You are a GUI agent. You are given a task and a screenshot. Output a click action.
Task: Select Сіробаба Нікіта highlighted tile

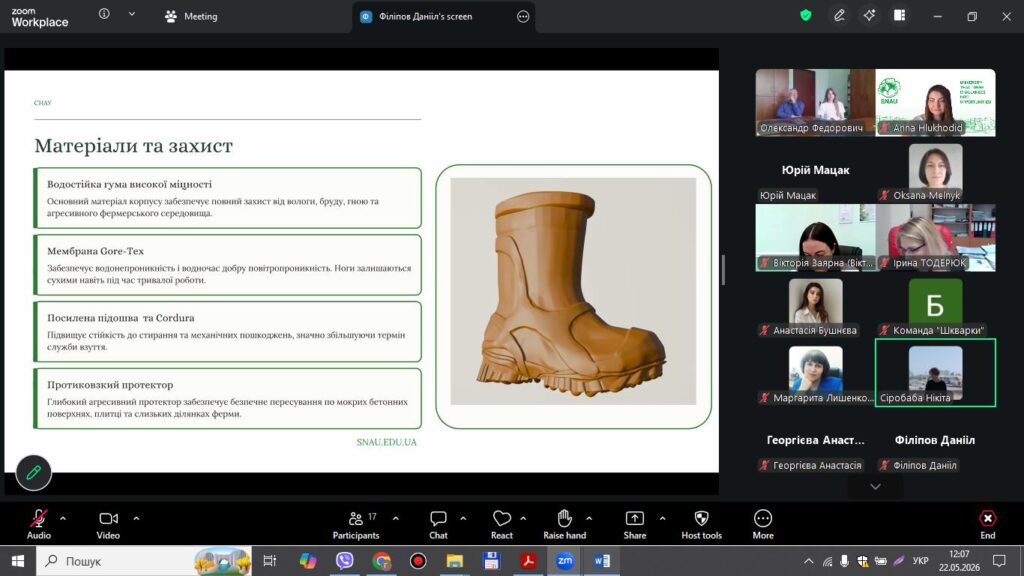(x=935, y=373)
